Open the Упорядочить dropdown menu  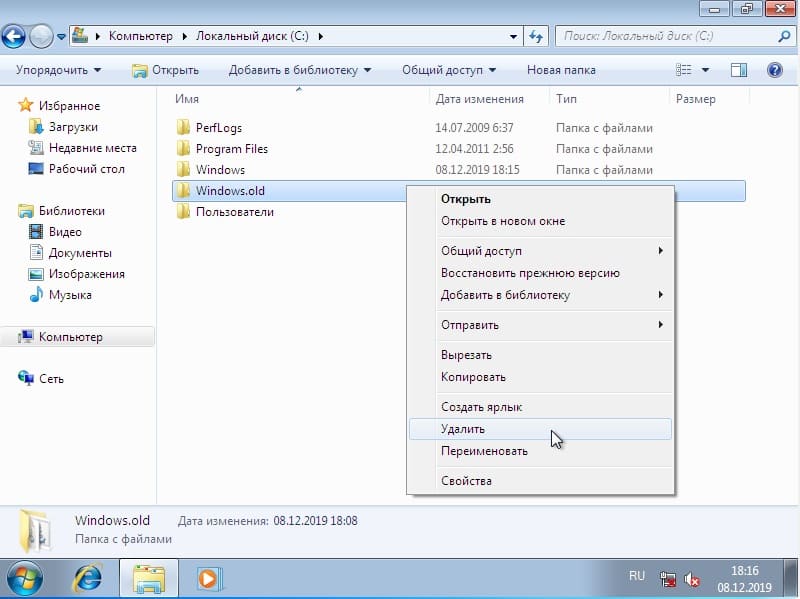point(59,70)
